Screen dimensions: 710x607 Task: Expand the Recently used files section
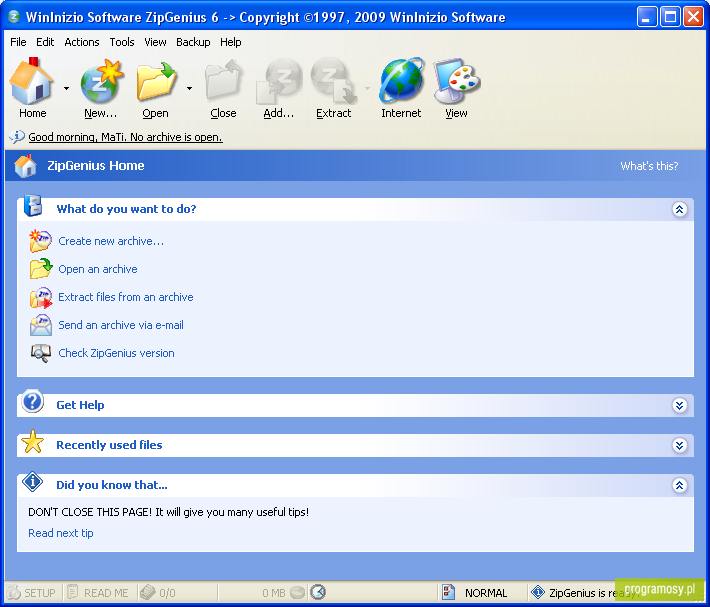(679, 445)
